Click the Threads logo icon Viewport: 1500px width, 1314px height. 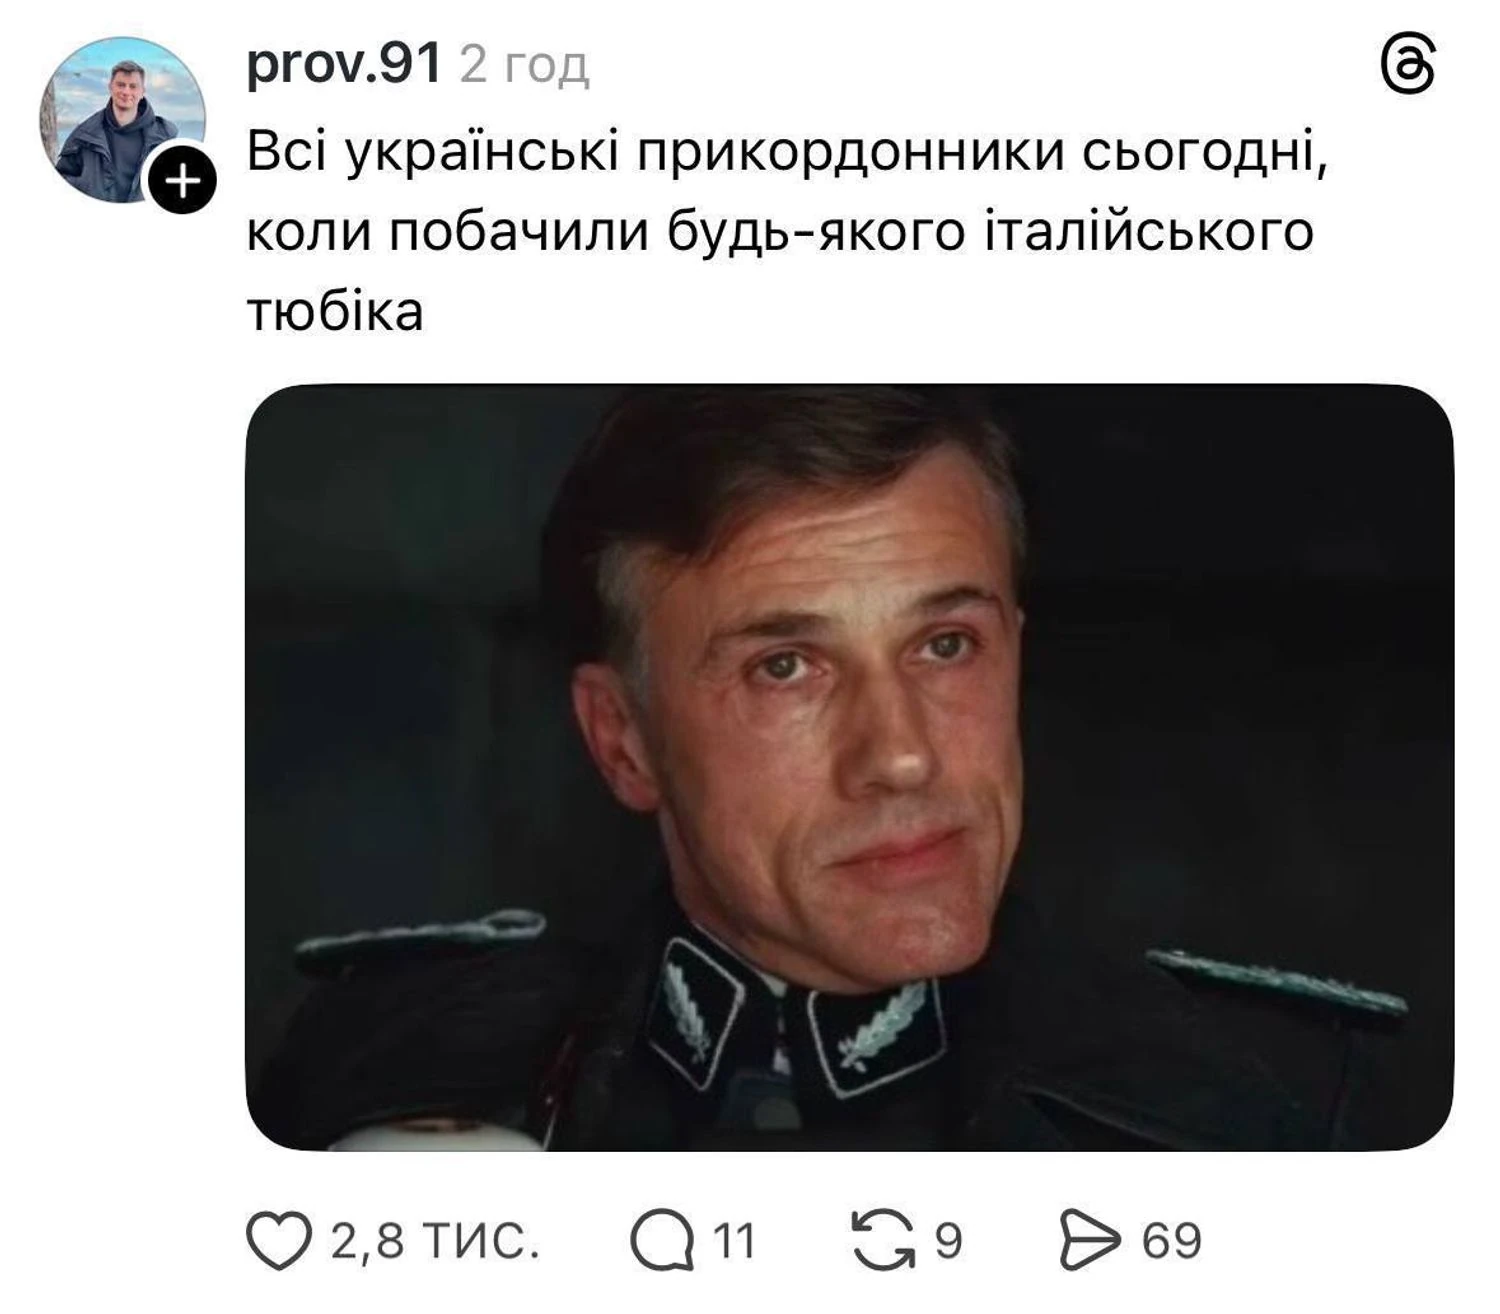[1408, 66]
